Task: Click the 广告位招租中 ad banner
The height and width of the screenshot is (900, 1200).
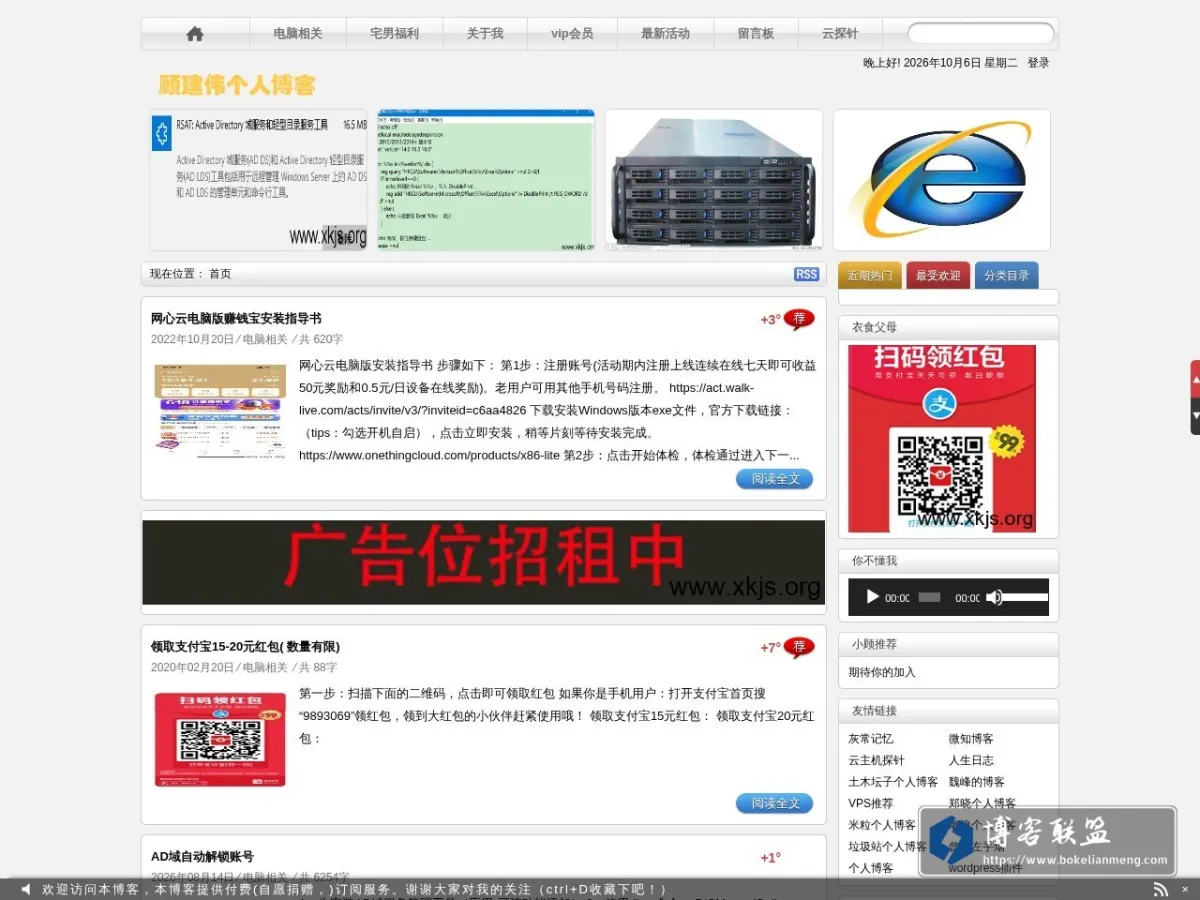Action: tap(484, 561)
